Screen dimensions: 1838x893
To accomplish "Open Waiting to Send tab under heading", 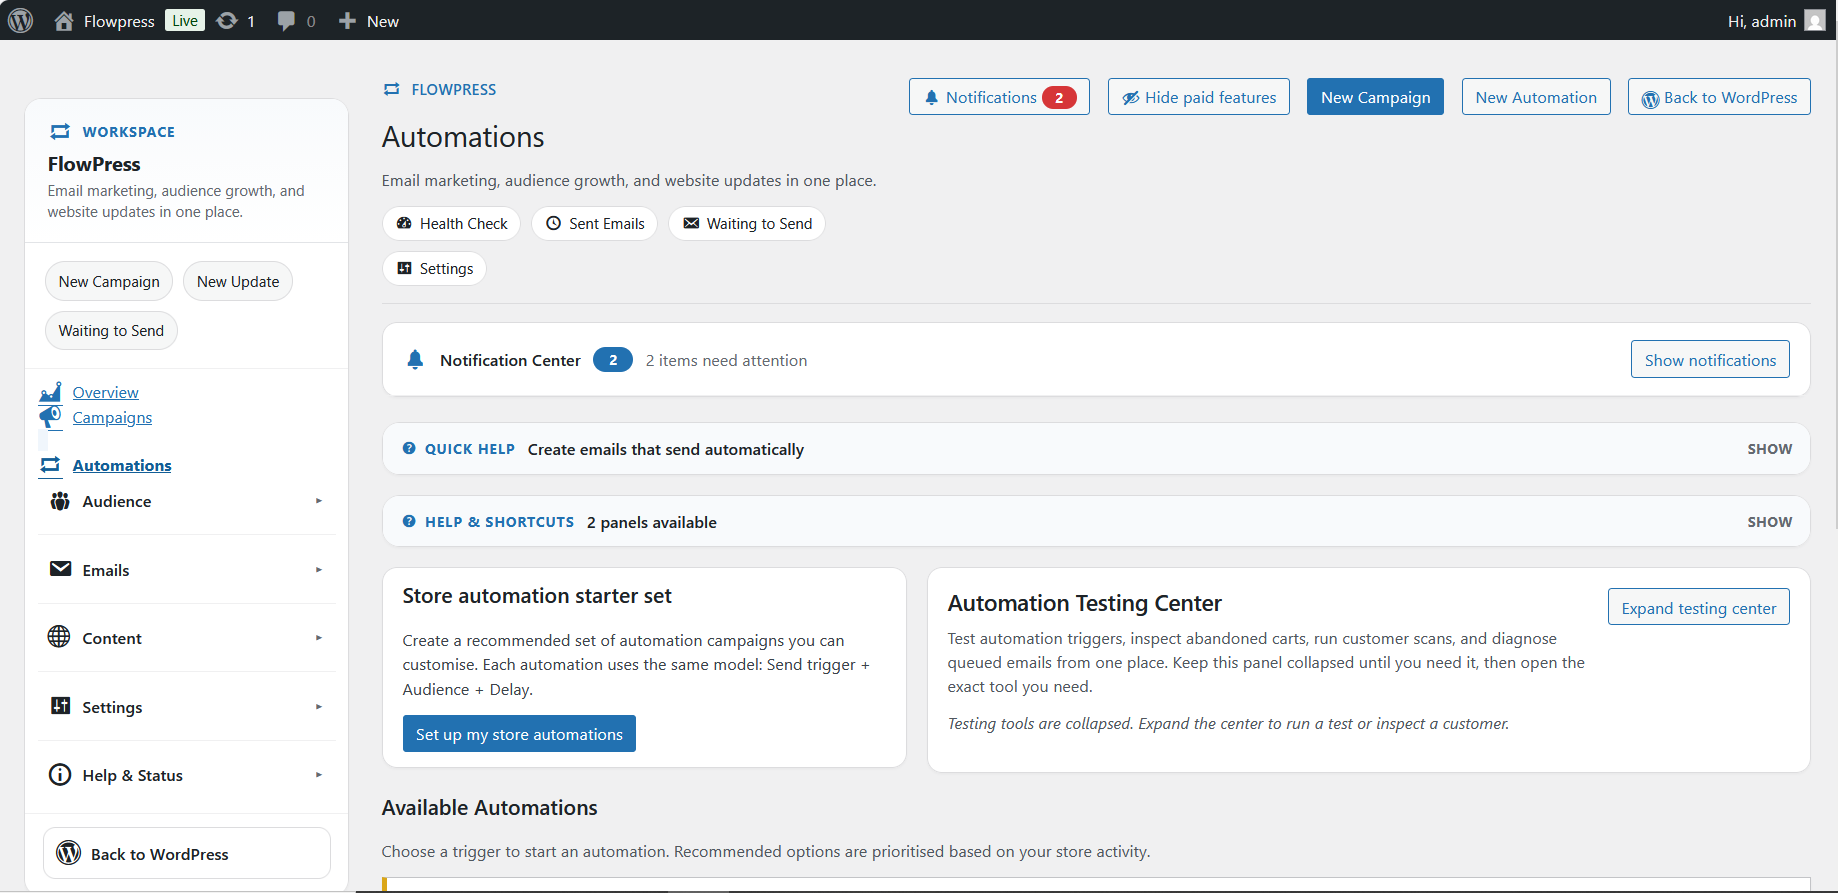I will pyautogui.click(x=747, y=224).
